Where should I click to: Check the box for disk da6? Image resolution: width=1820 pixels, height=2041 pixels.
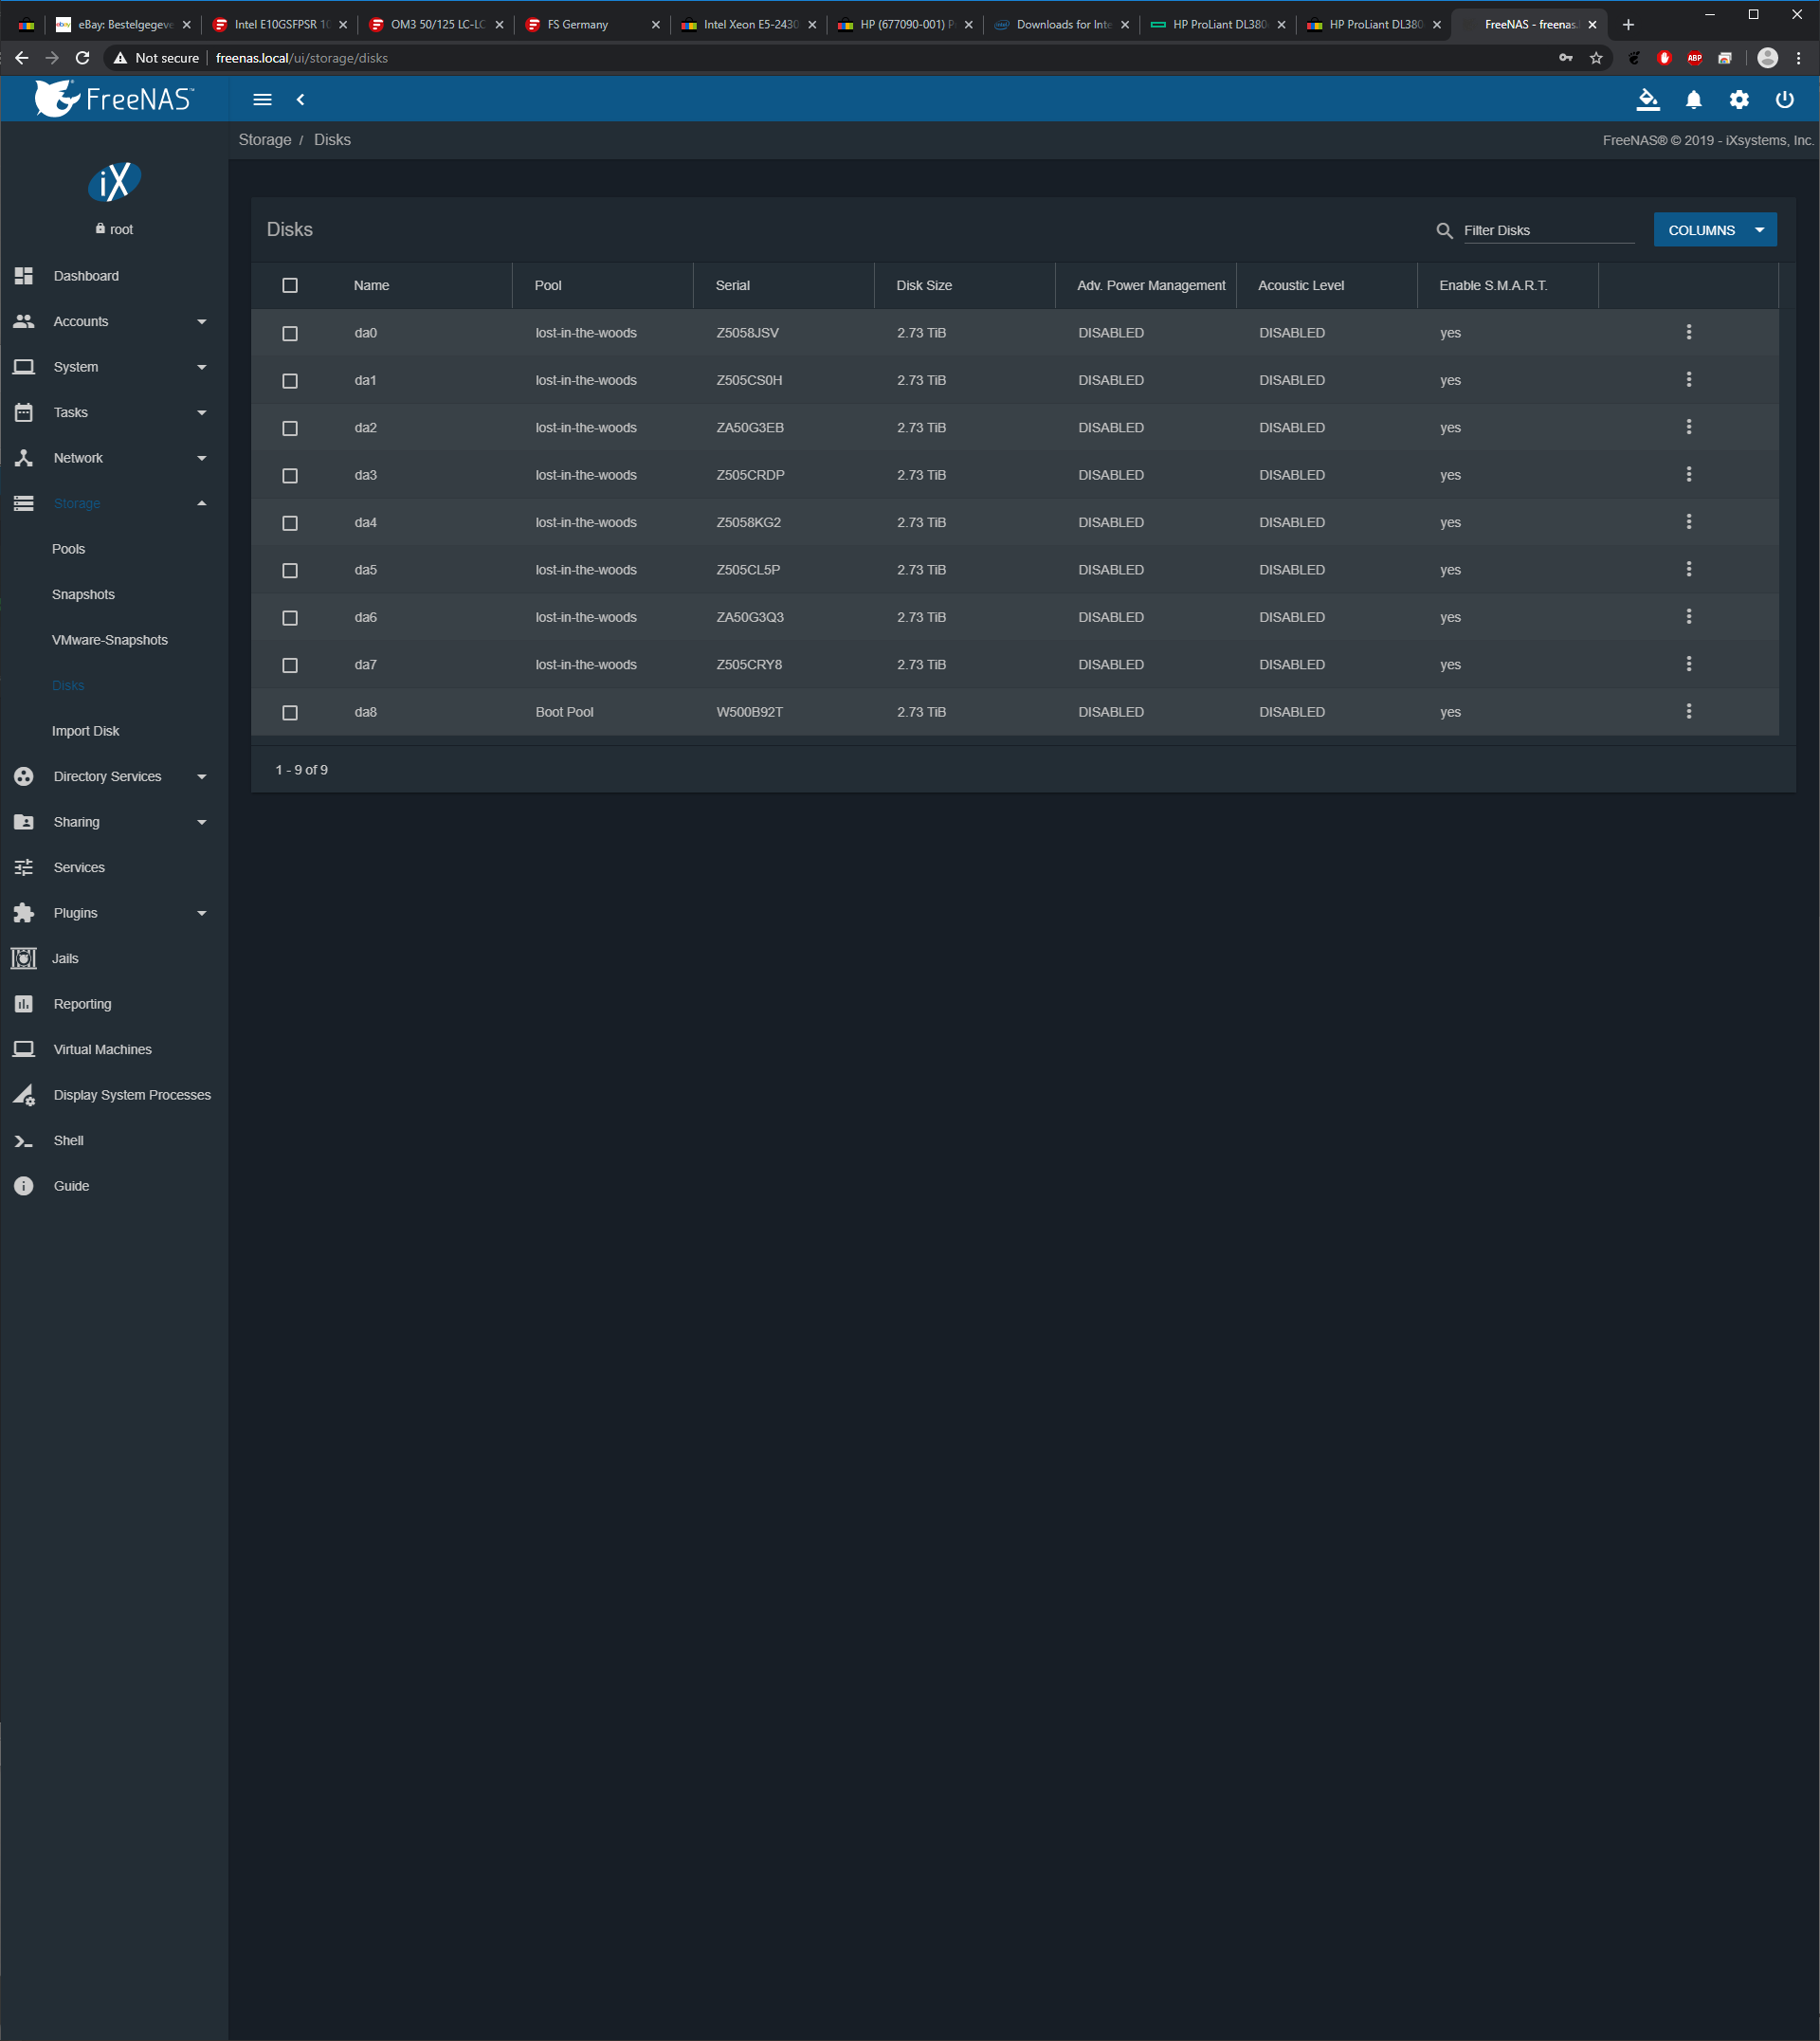point(290,618)
